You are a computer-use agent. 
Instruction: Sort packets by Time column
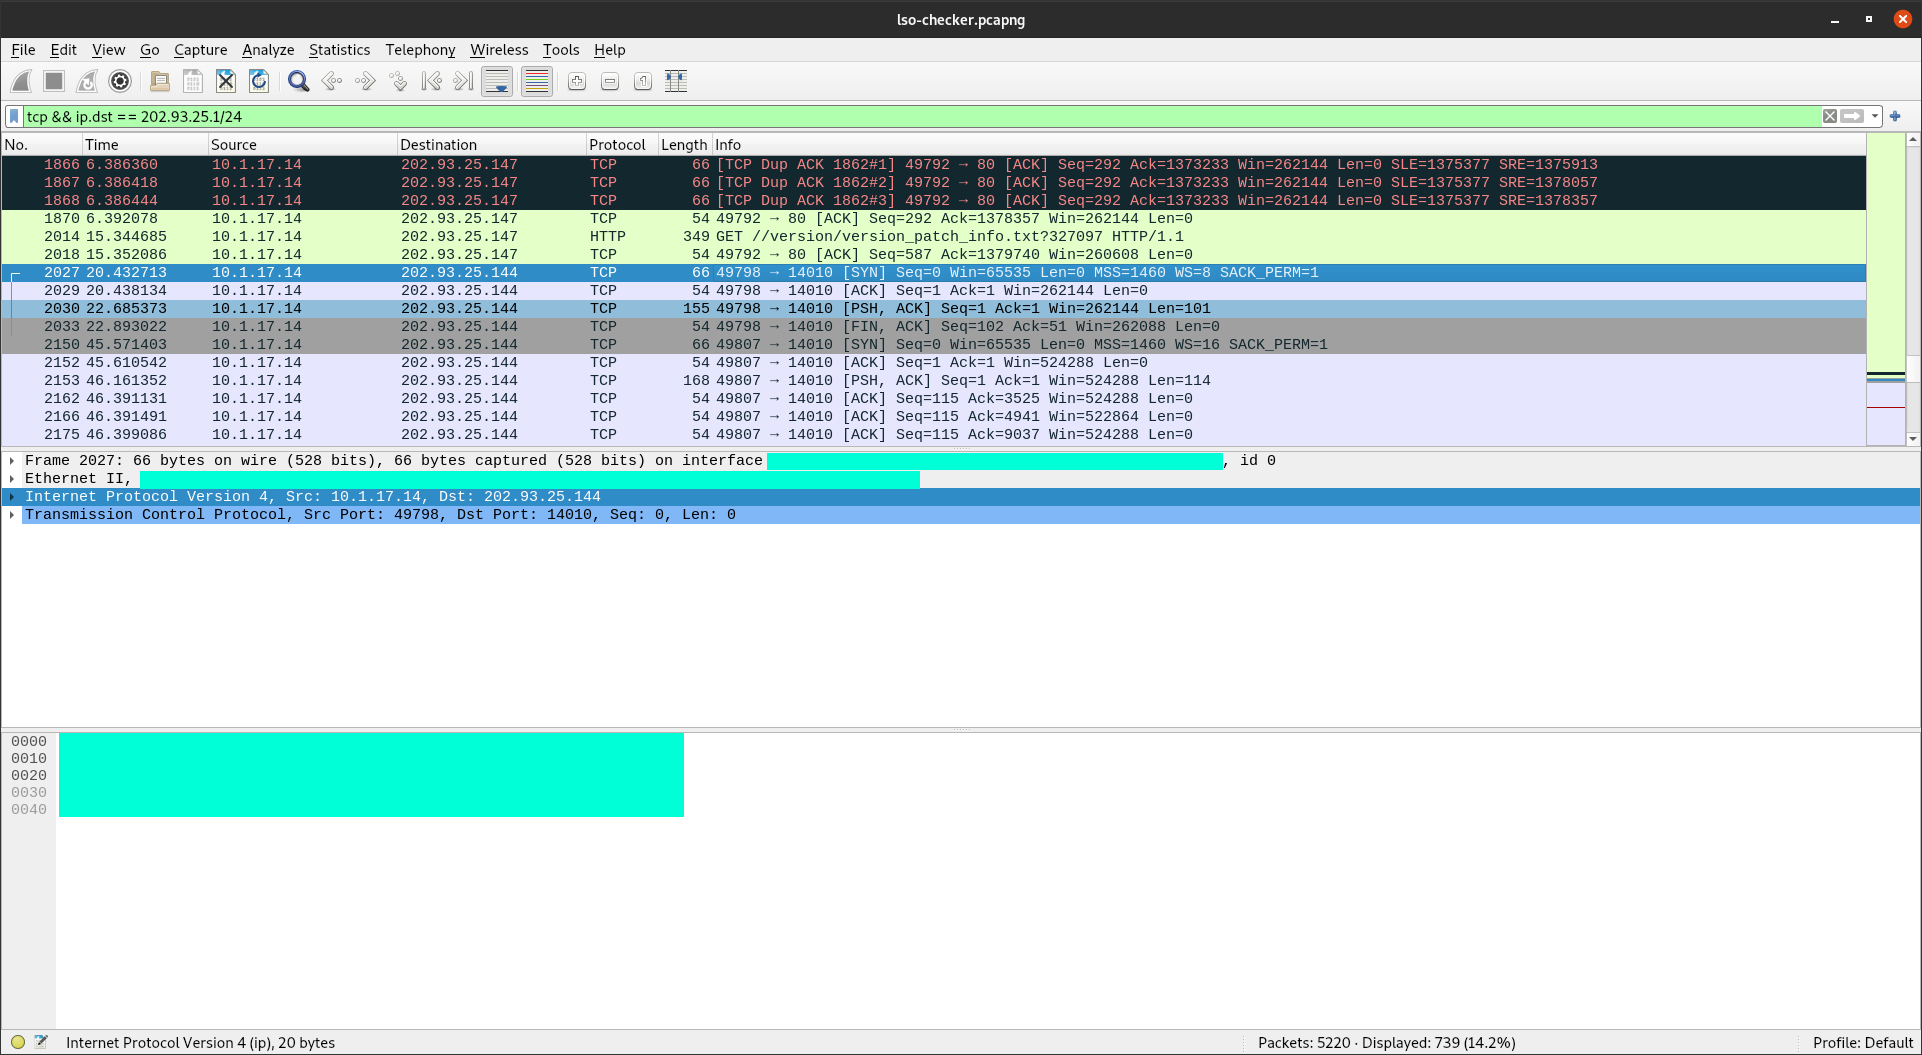pos(145,145)
